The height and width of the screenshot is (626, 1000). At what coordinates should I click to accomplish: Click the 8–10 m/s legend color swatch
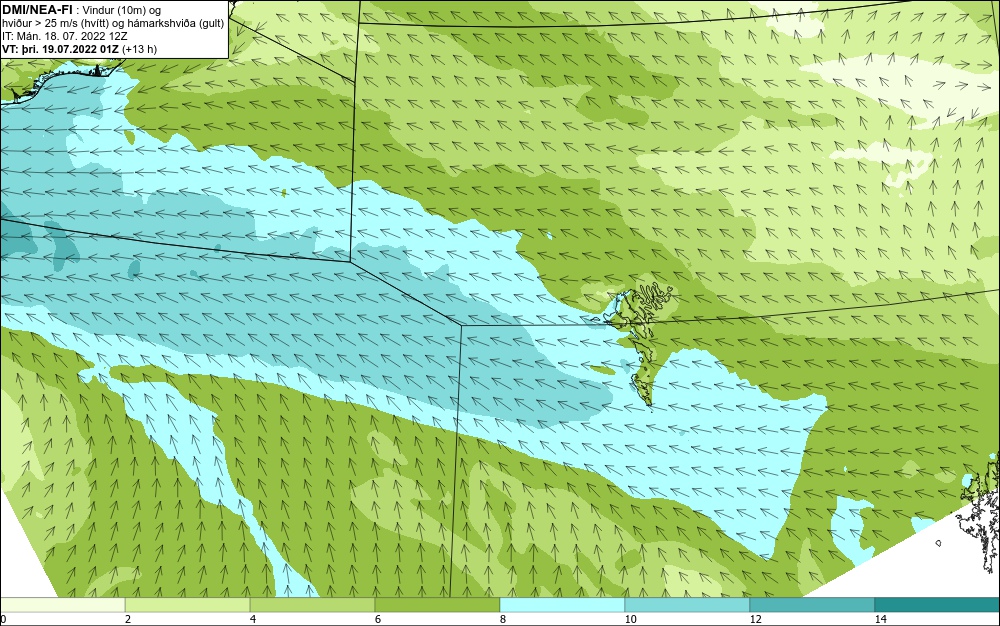pos(562,605)
